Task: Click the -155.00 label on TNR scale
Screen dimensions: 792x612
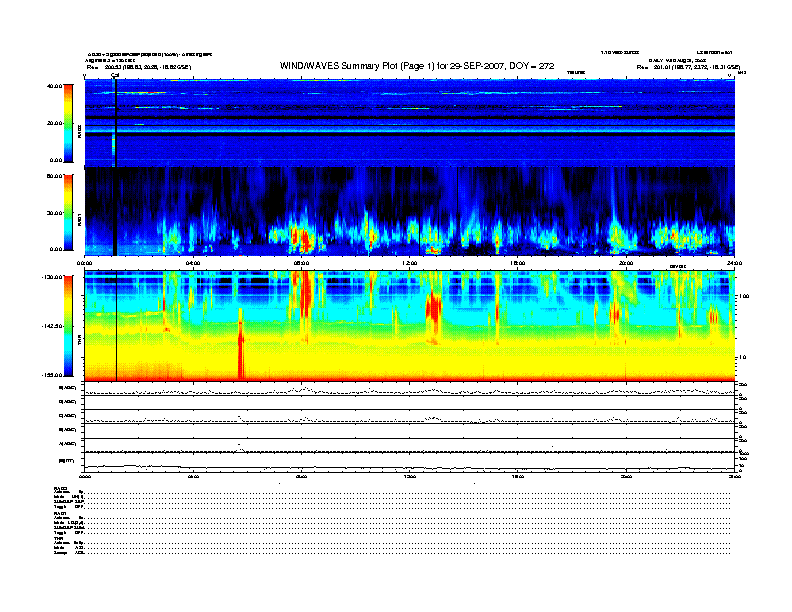Action: 52,375
